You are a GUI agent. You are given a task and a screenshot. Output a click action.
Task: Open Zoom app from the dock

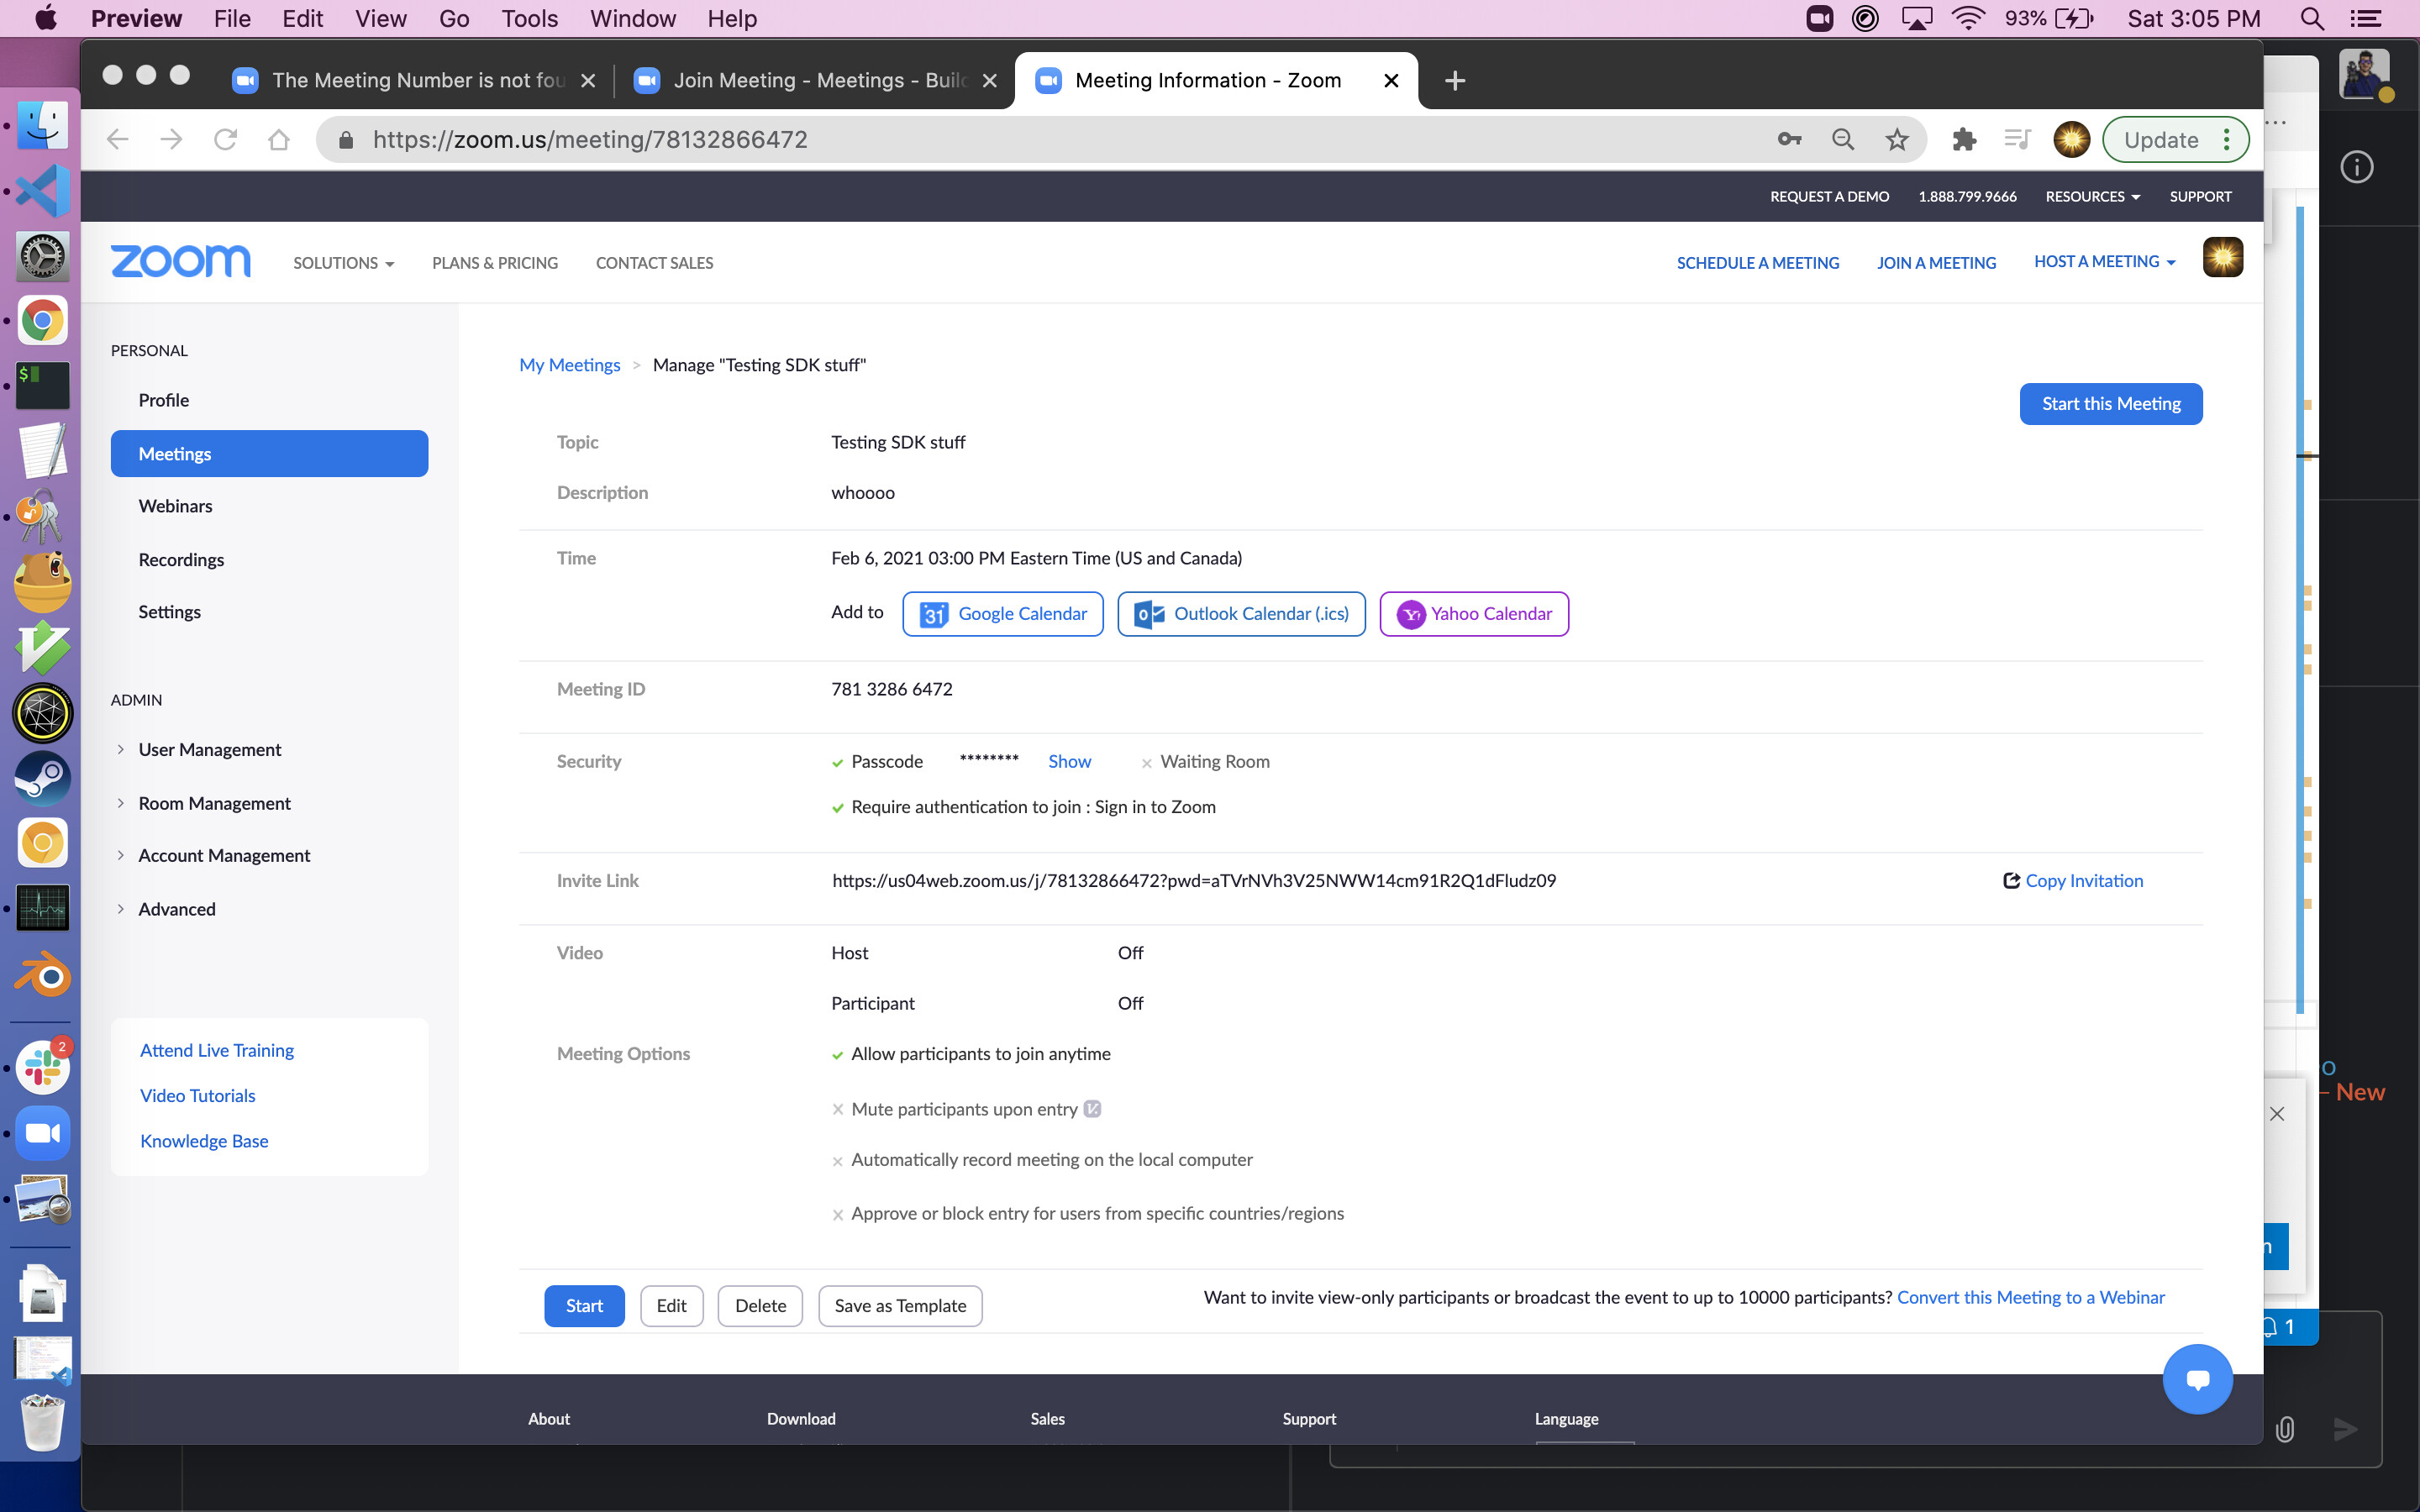tap(42, 1133)
